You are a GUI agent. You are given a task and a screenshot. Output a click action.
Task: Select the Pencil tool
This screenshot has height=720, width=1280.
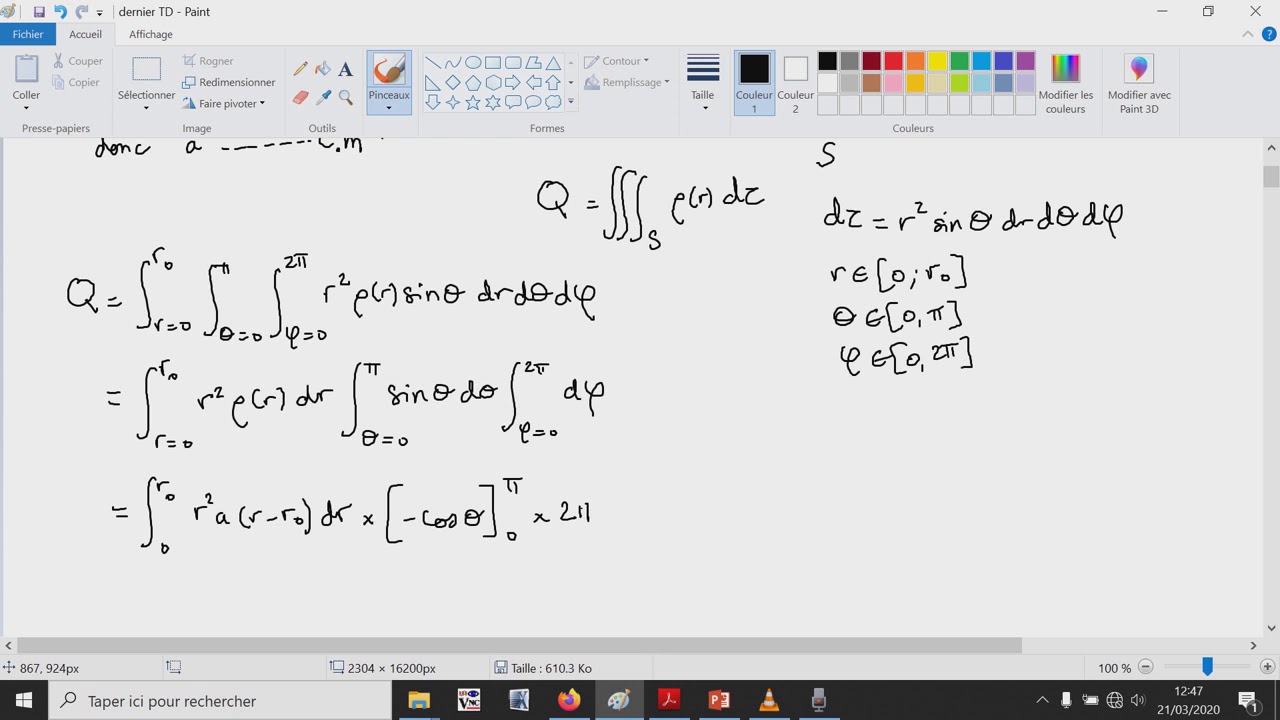300,69
